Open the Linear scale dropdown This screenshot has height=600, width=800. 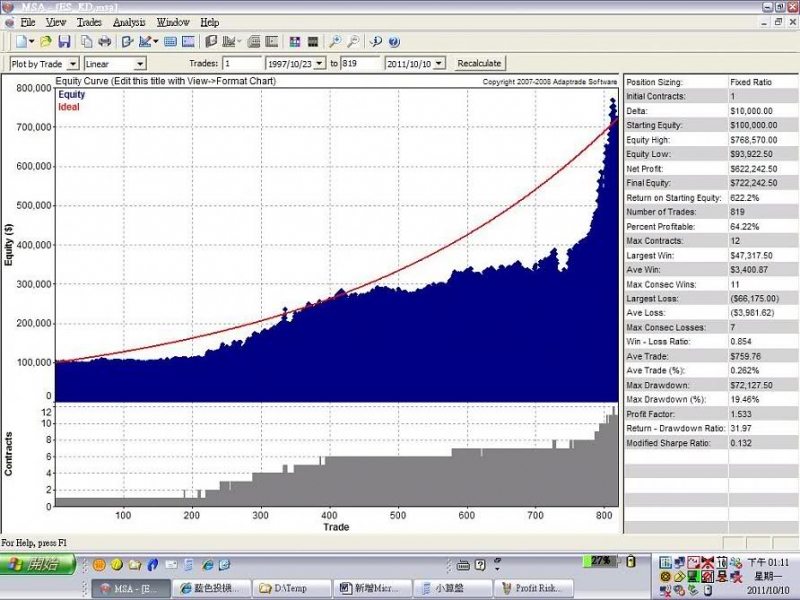[140, 64]
